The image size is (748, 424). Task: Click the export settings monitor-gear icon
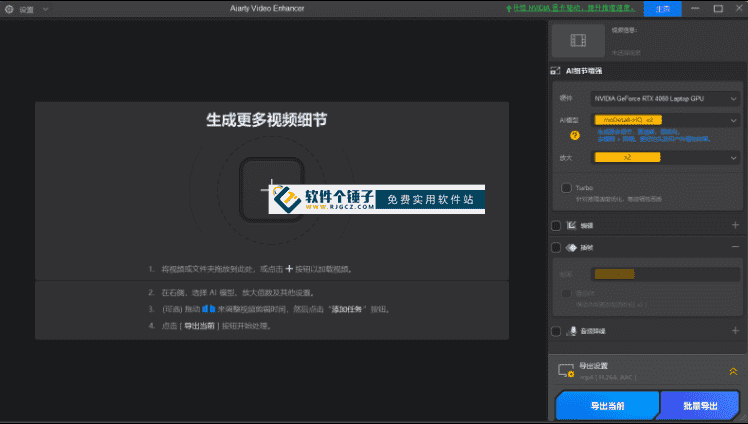point(566,371)
